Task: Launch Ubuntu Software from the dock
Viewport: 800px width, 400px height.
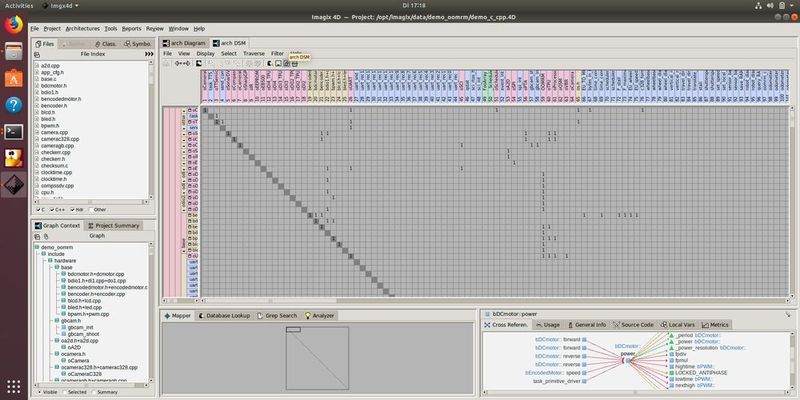Action: 14,78
